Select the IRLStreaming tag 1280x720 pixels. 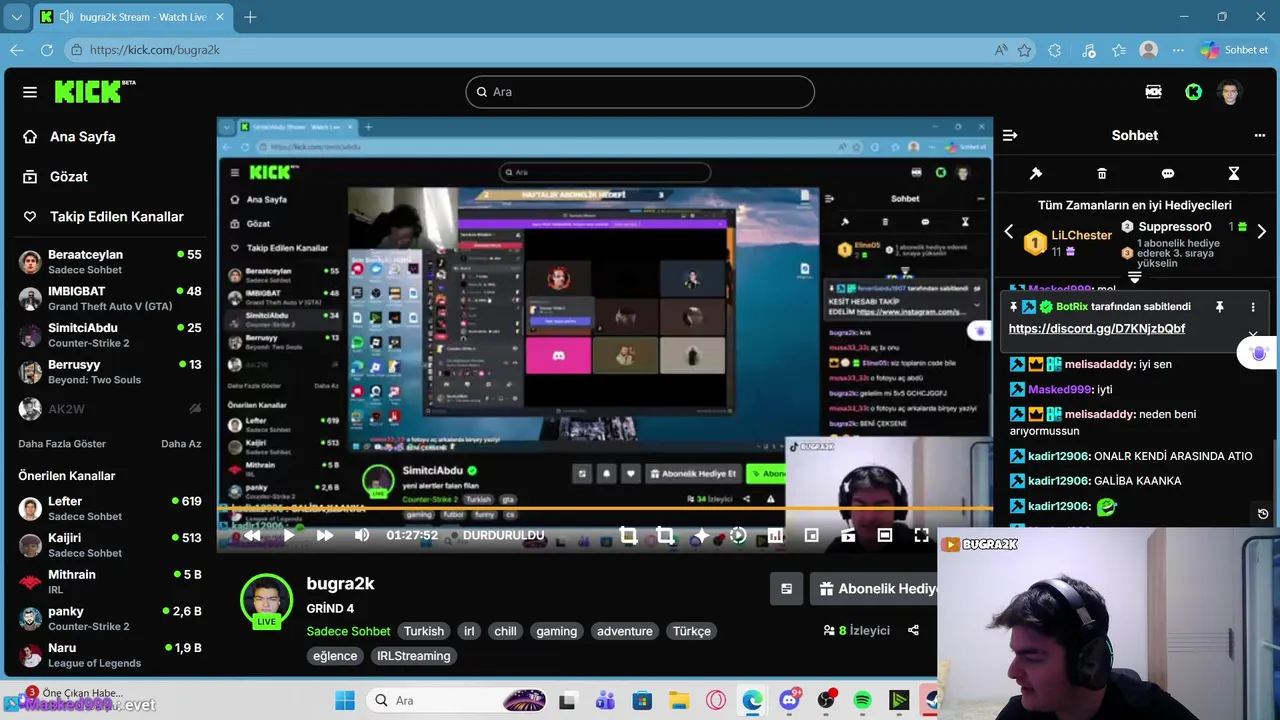413,656
